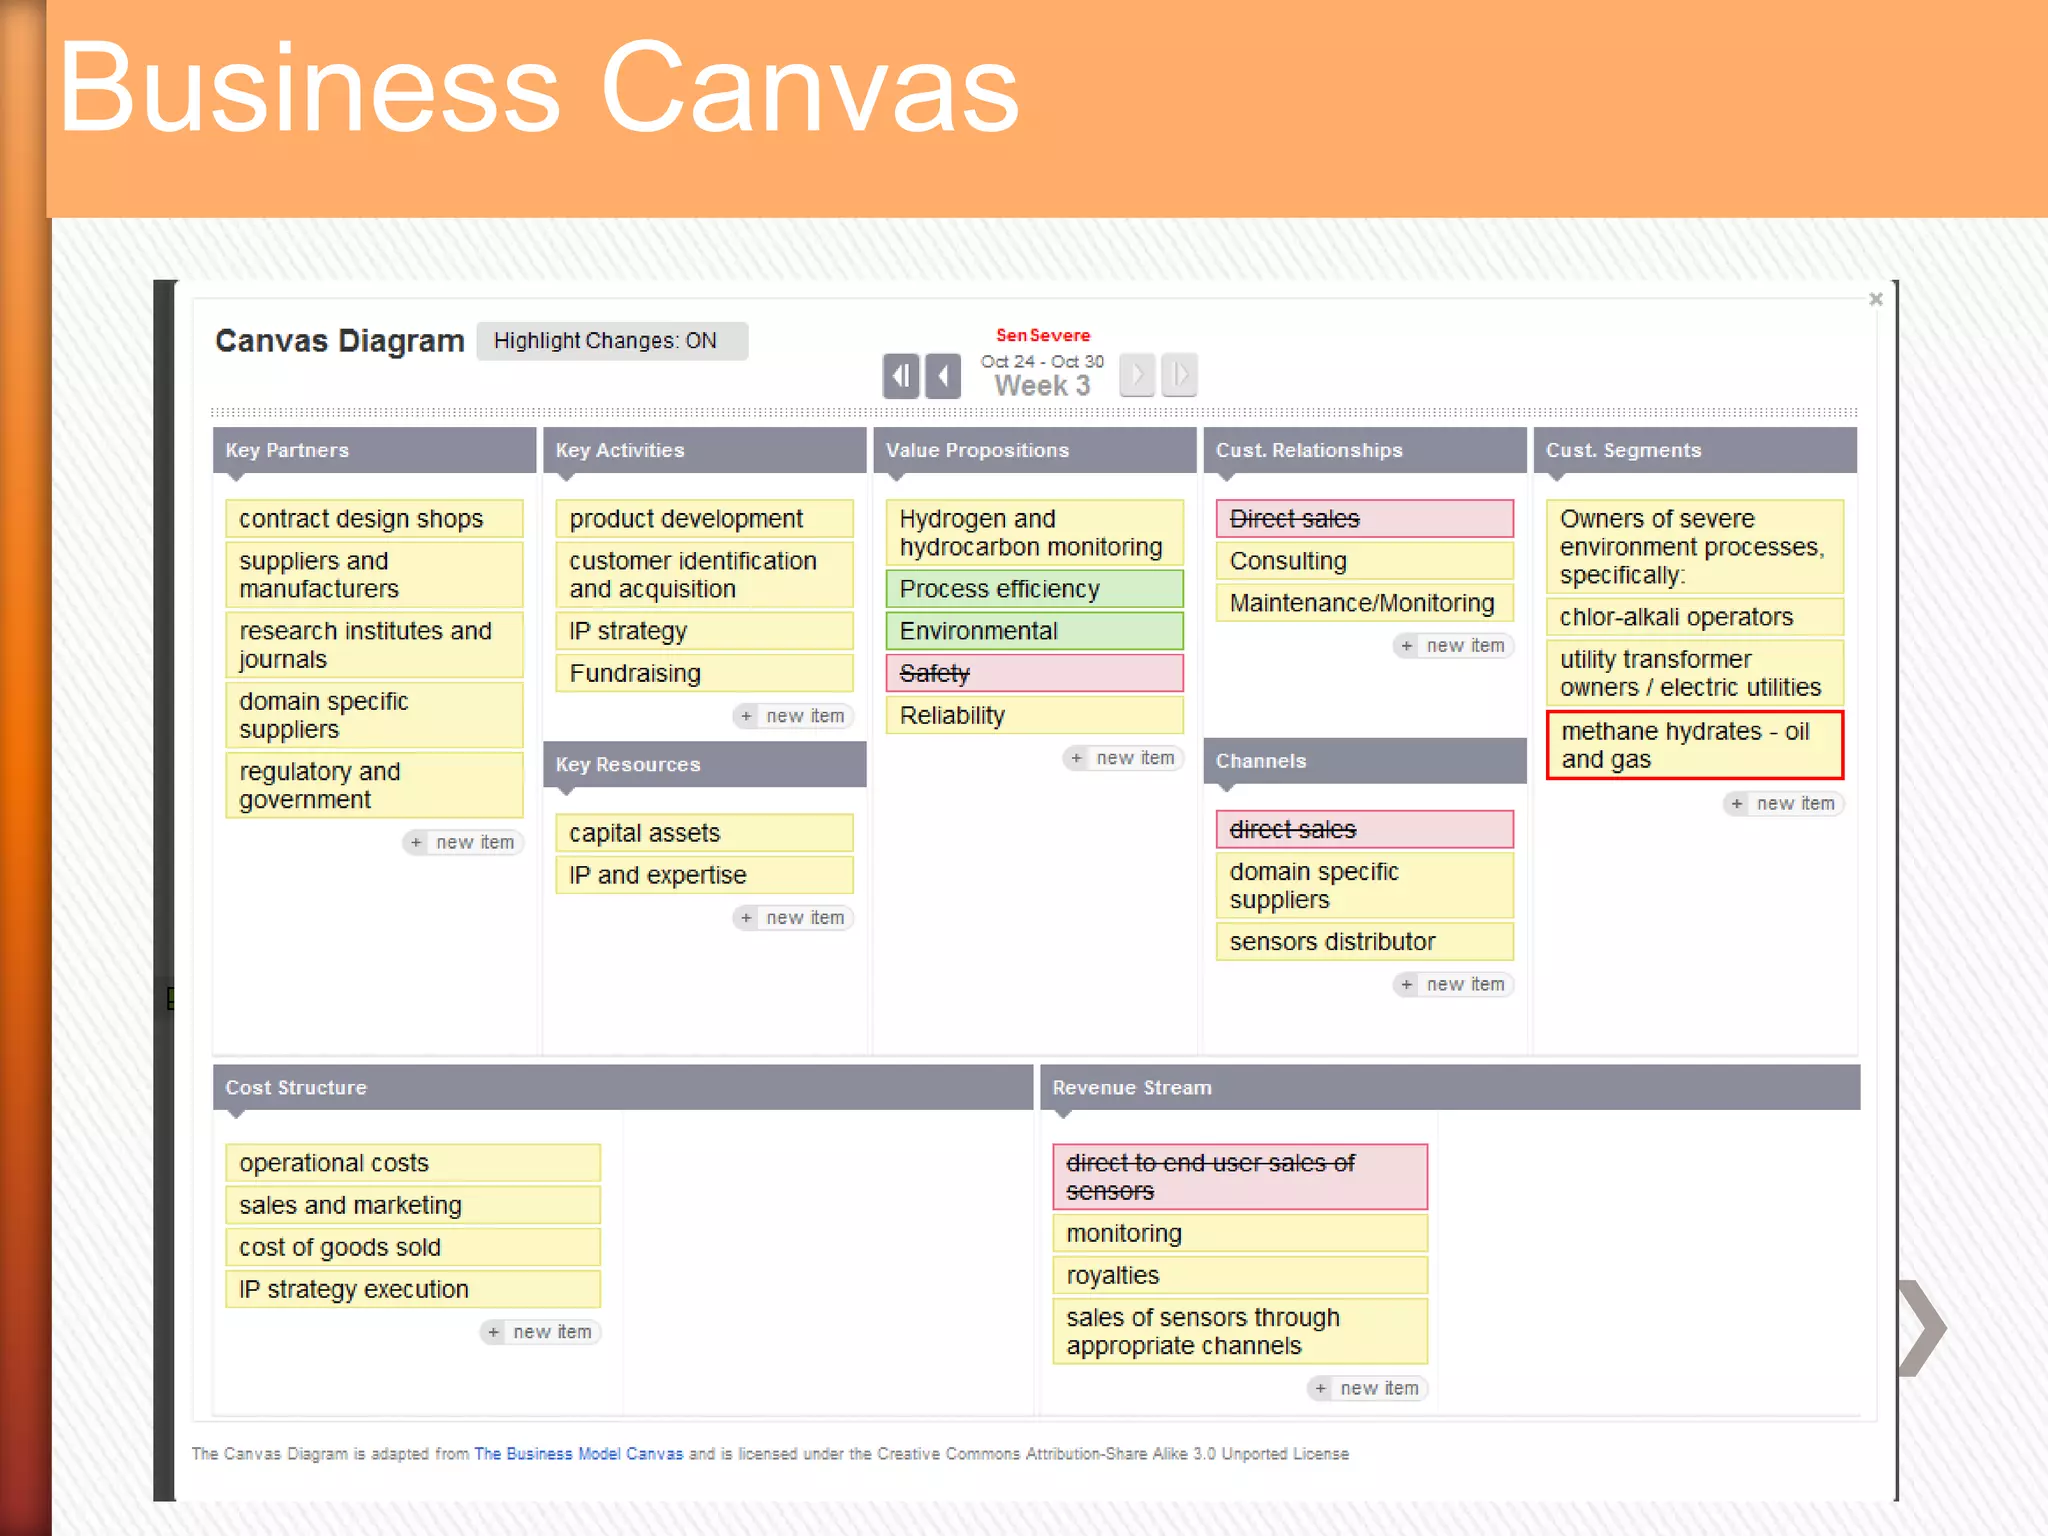
Task: Click 'Maintenance/Monitoring' item
Action: pos(1365,603)
